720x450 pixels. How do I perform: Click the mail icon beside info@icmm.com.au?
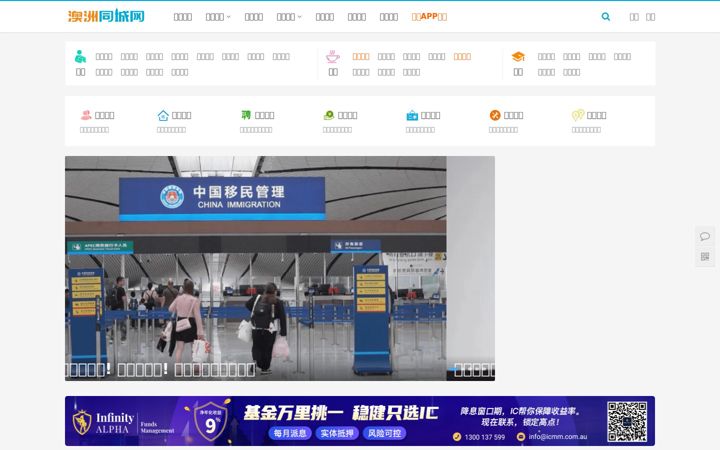tap(521, 437)
